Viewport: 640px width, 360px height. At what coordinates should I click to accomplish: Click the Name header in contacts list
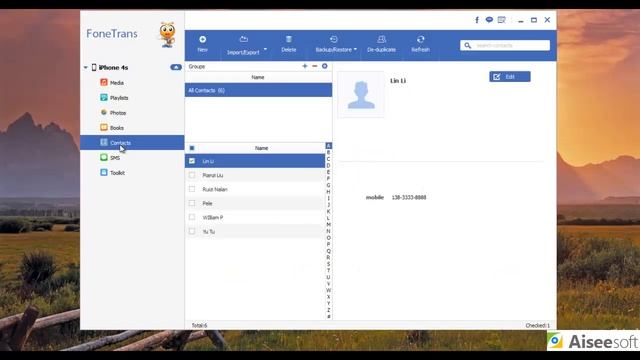261,148
